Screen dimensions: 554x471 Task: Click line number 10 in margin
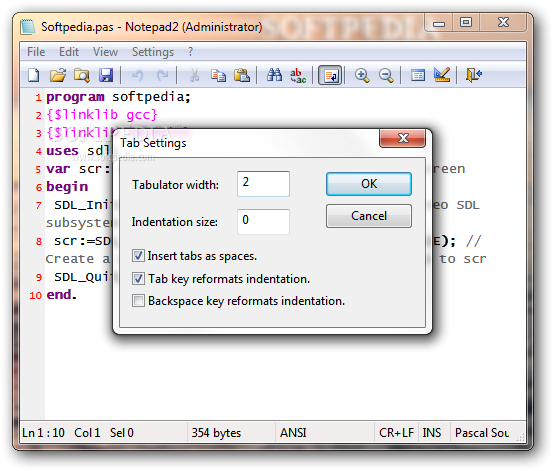[35, 295]
